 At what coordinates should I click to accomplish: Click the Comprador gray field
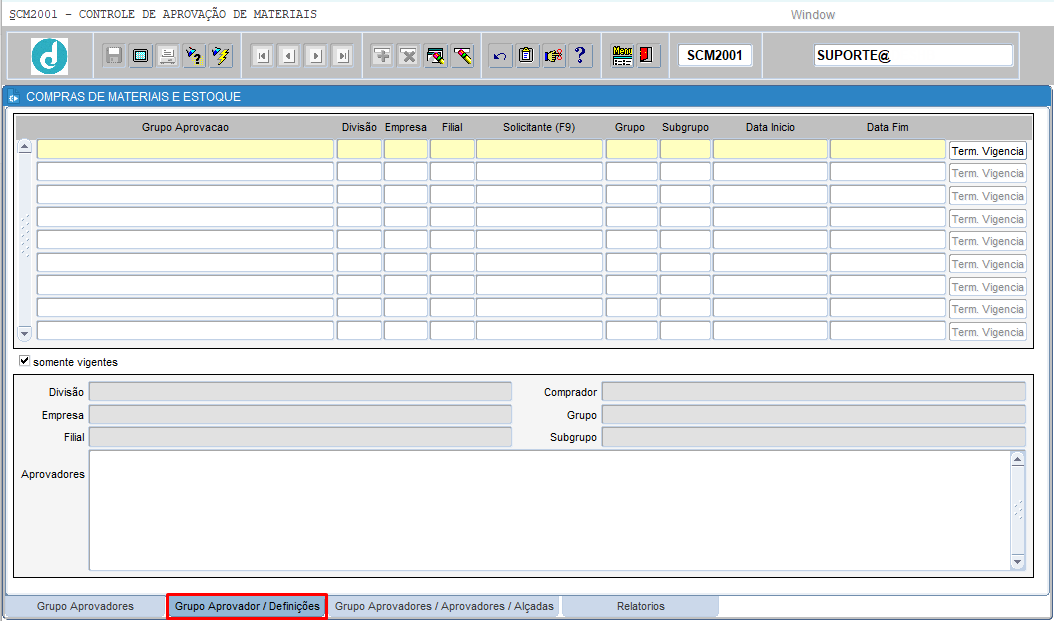(x=813, y=392)
